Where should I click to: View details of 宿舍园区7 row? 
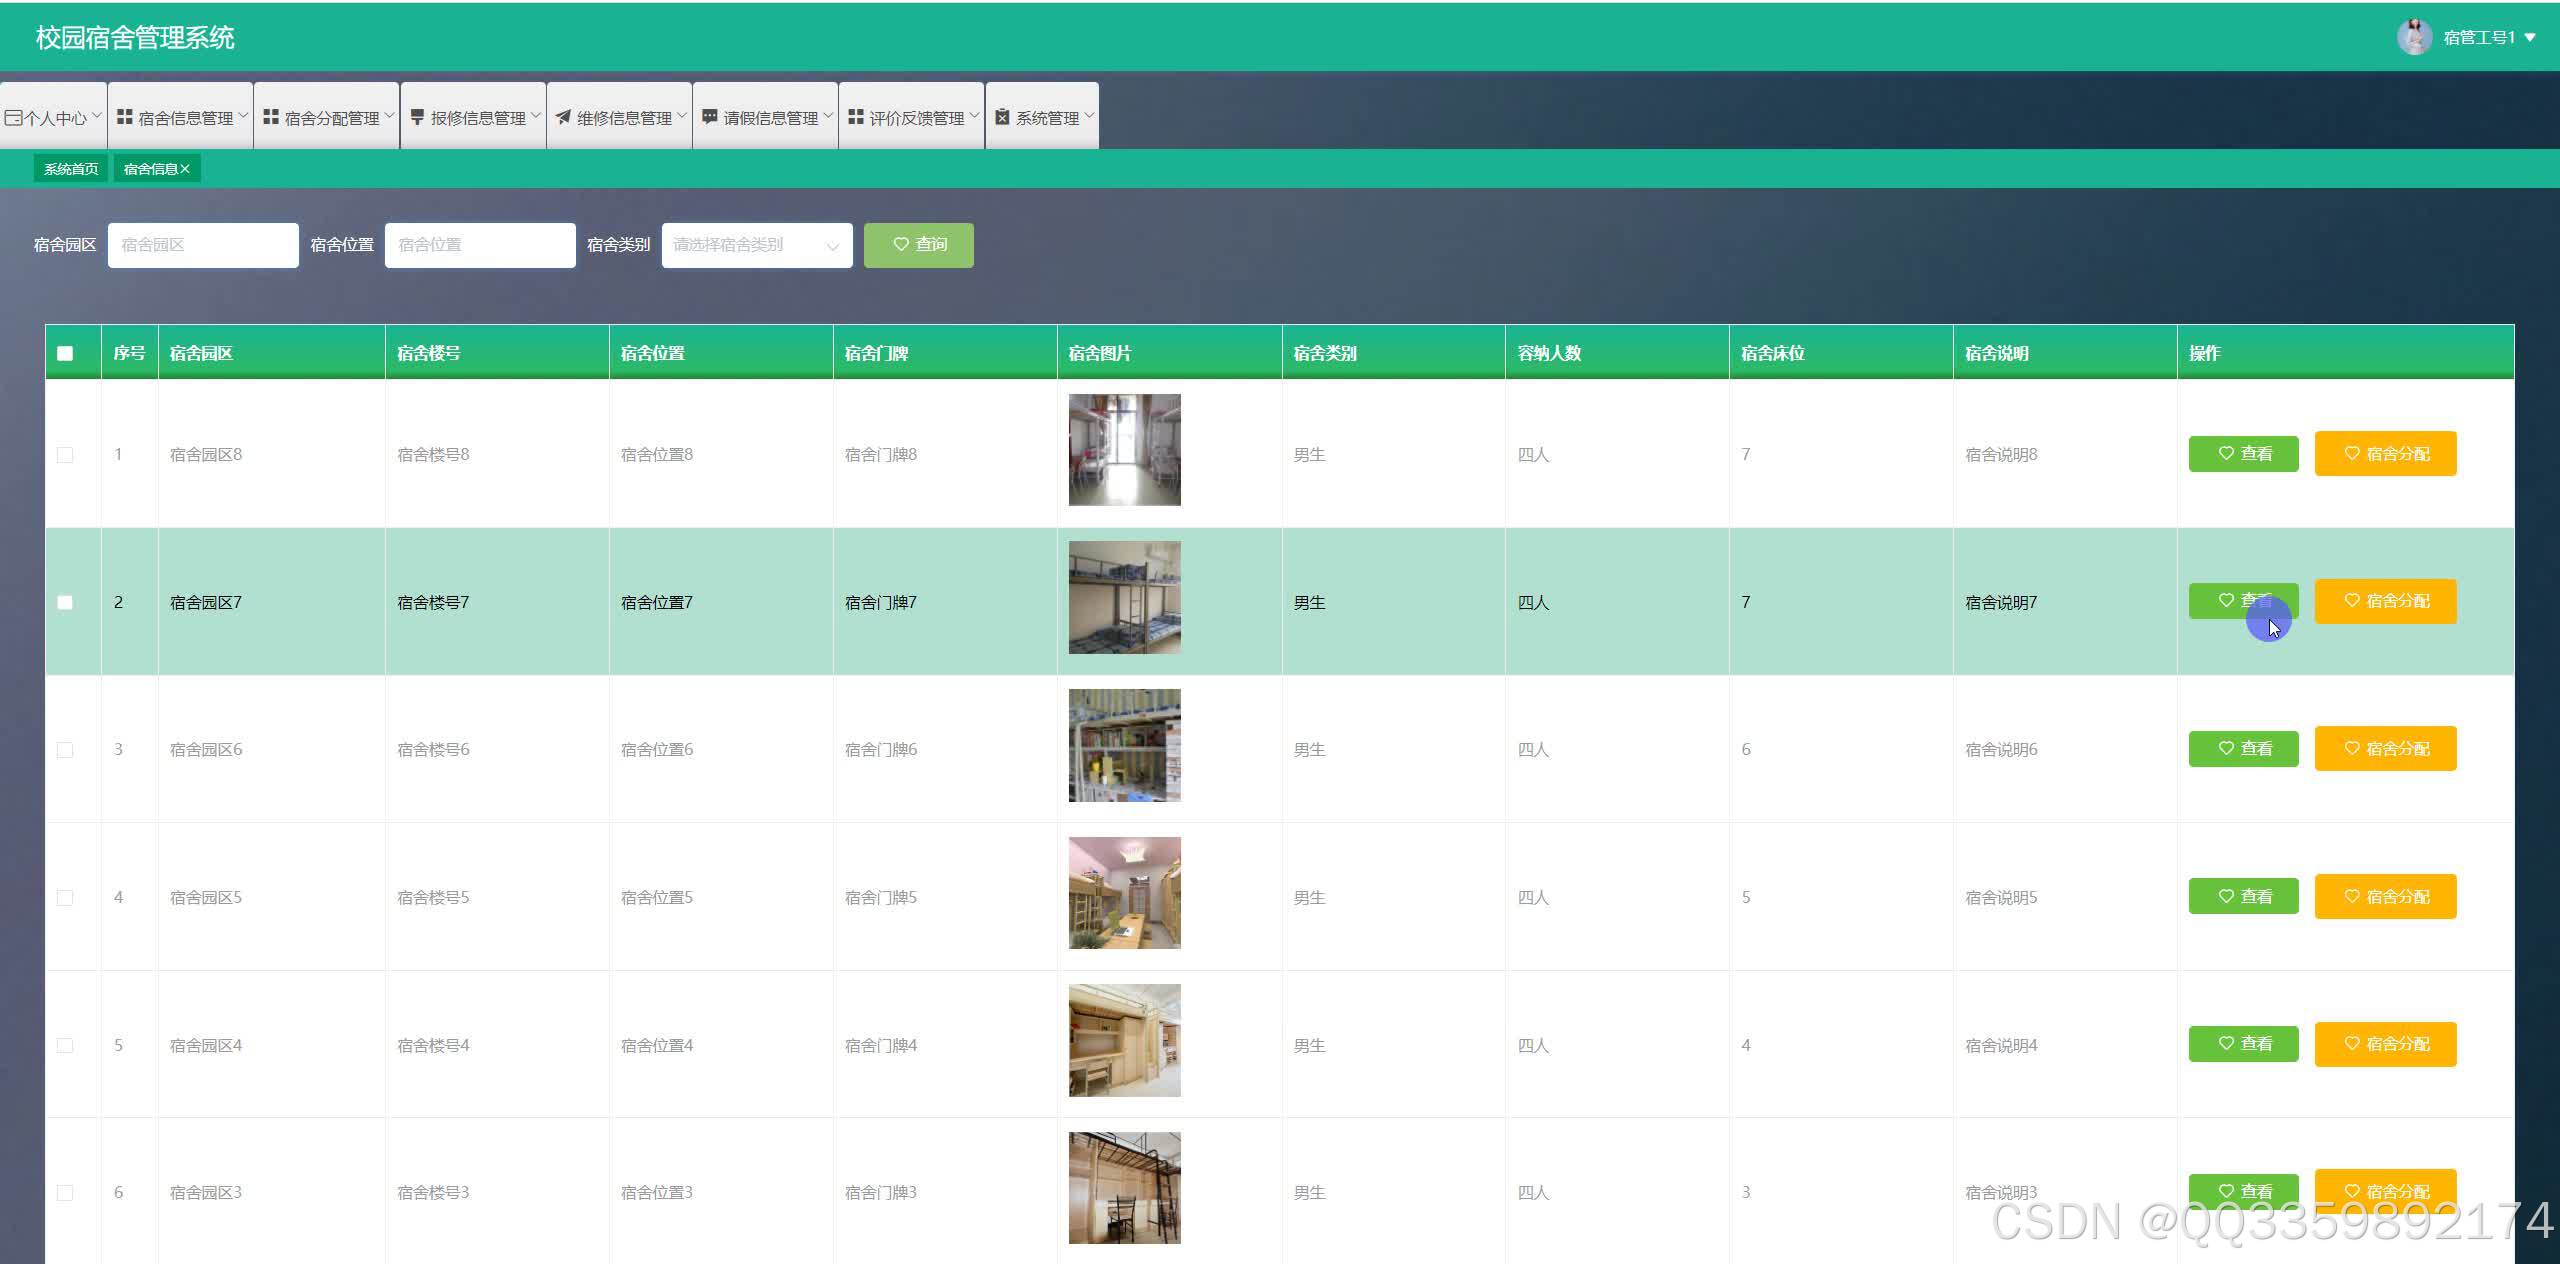2243,601
